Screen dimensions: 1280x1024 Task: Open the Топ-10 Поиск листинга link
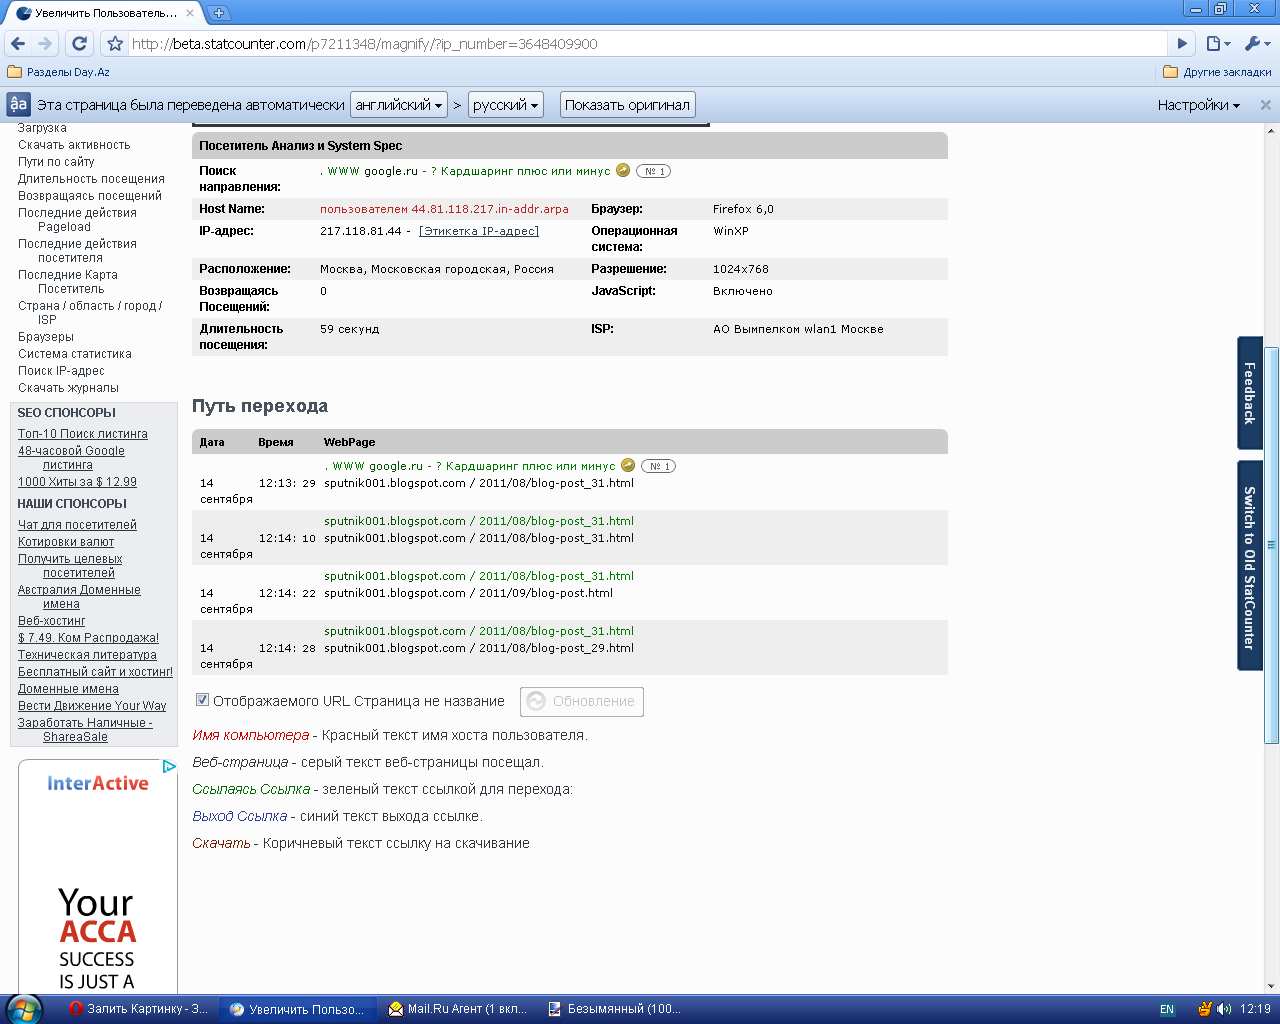click(83, 434)
